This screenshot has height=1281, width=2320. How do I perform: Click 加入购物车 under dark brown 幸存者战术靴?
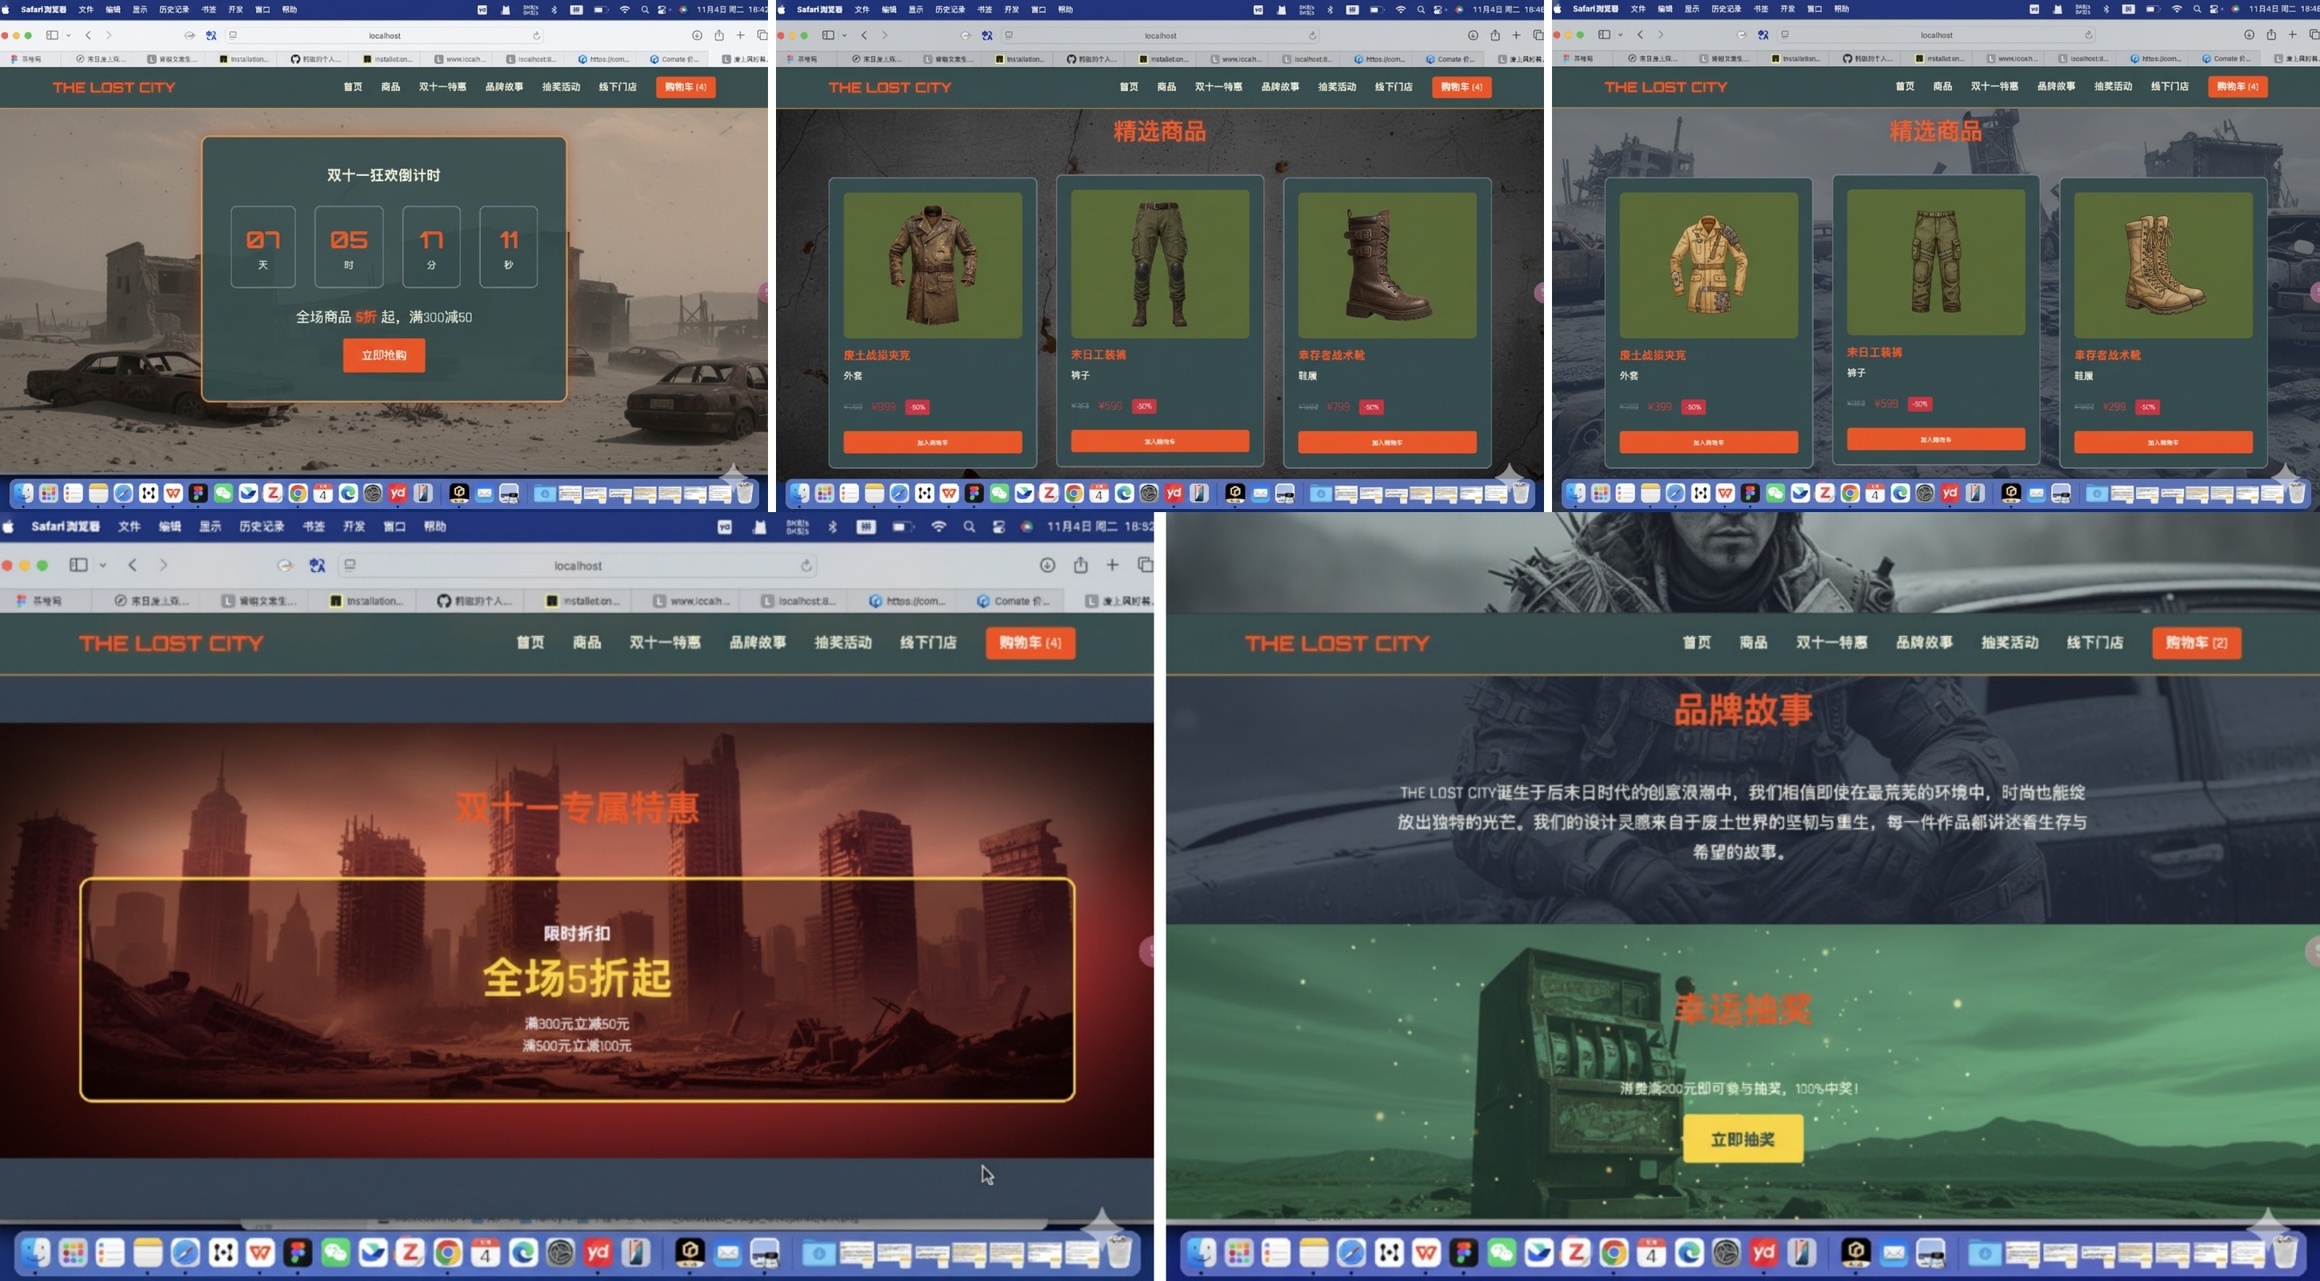tap(1386, 442)
